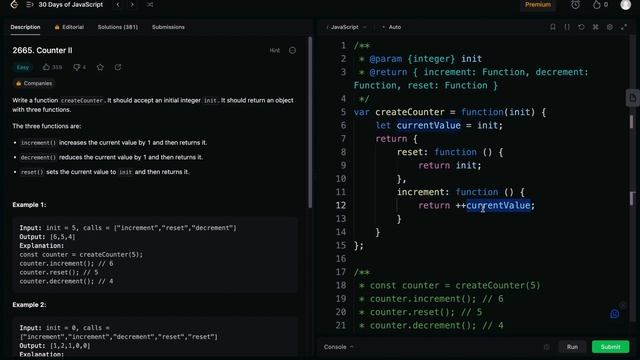
Task: Format code with the braces icon
Action: pos(567,27)
